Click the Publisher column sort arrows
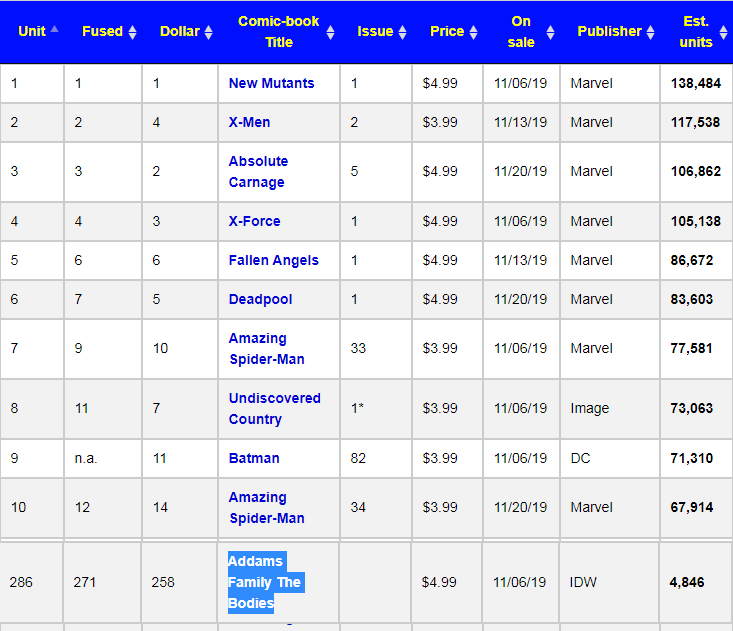 click(650, 32)
